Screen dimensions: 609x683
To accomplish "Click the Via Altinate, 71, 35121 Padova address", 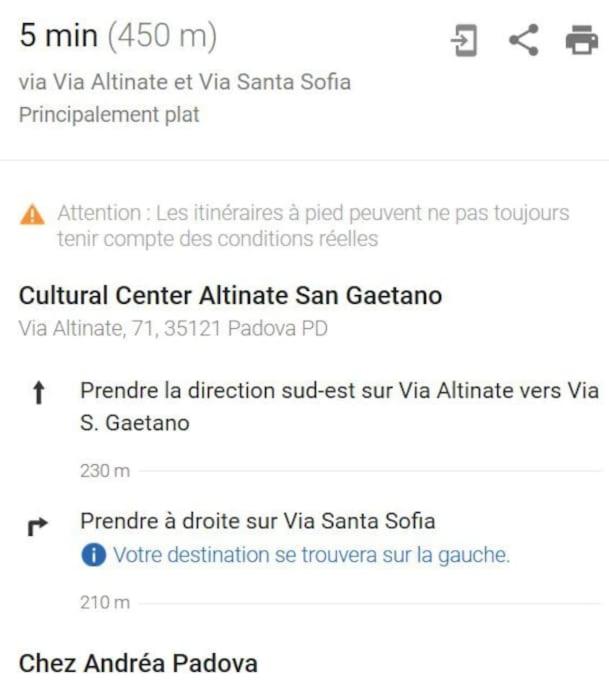I will 173,328.
